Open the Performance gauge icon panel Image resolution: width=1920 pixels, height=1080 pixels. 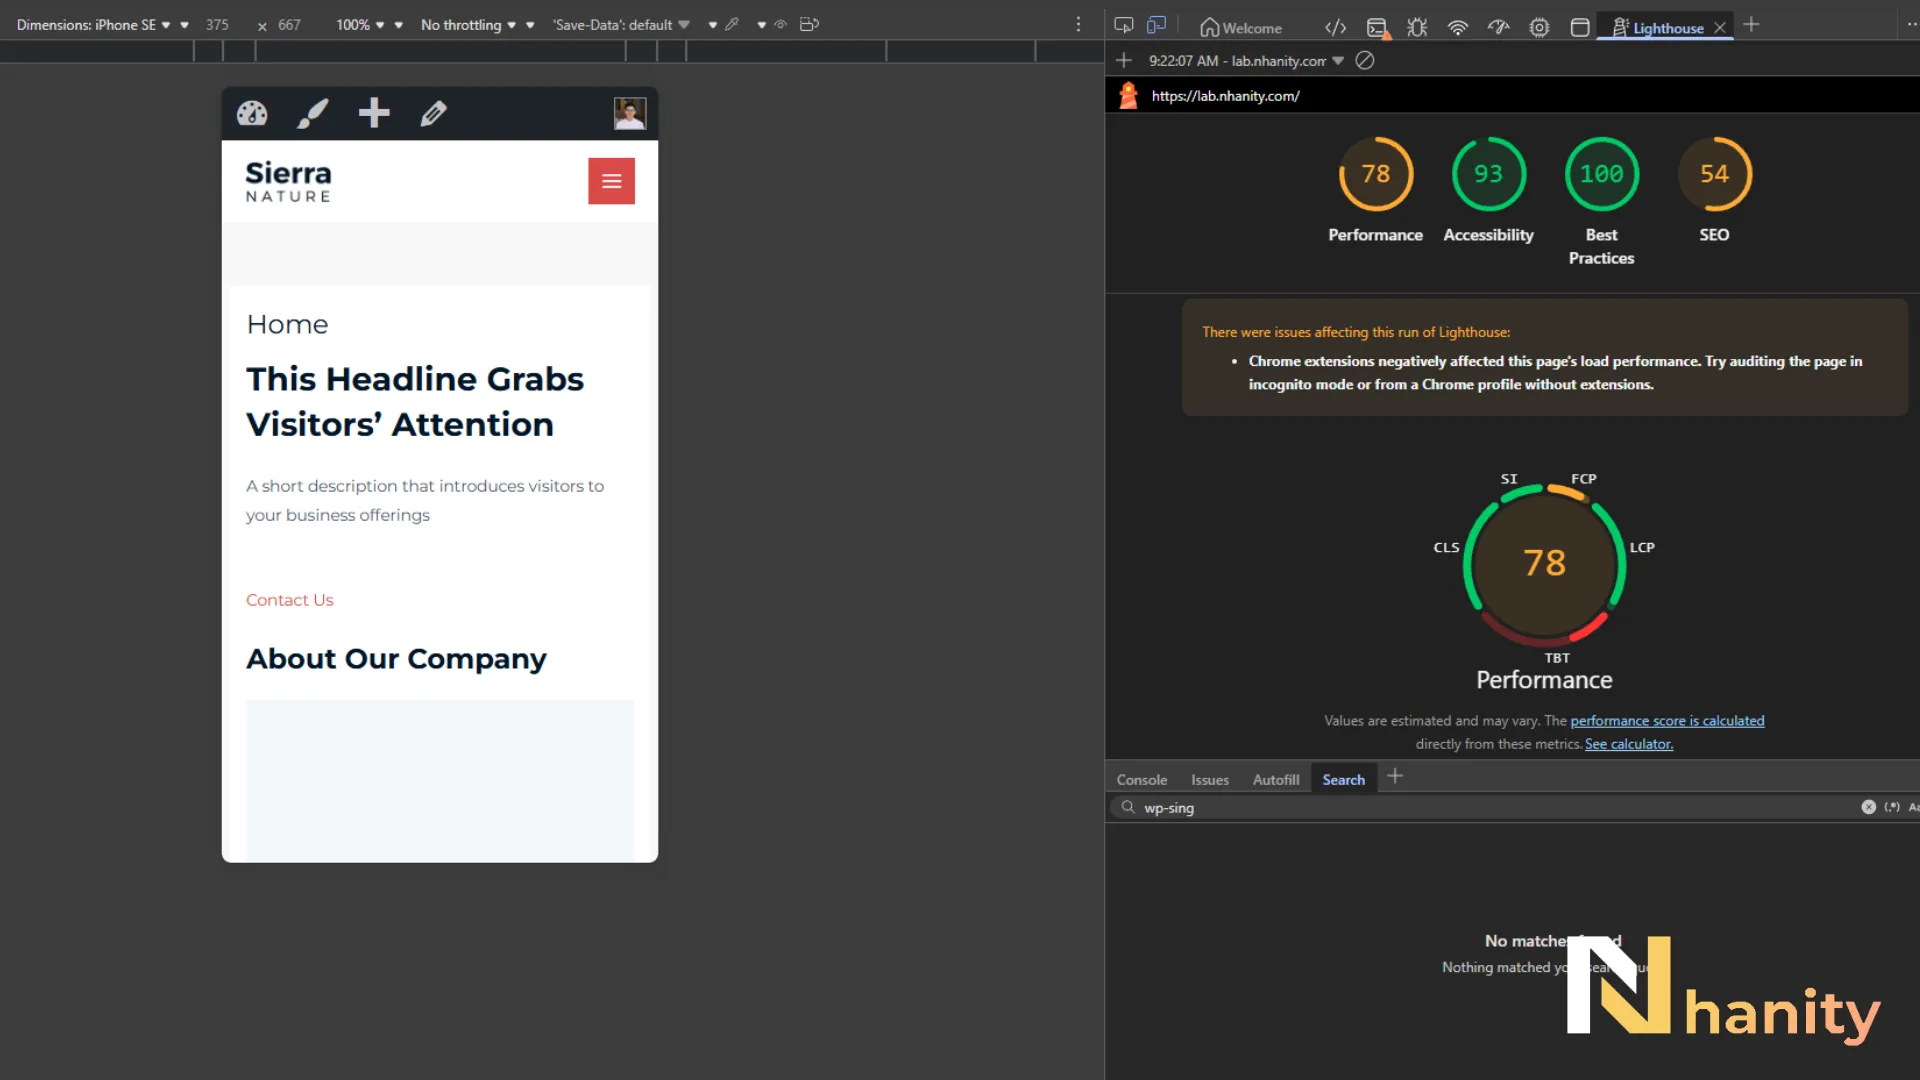(1498, 27)
